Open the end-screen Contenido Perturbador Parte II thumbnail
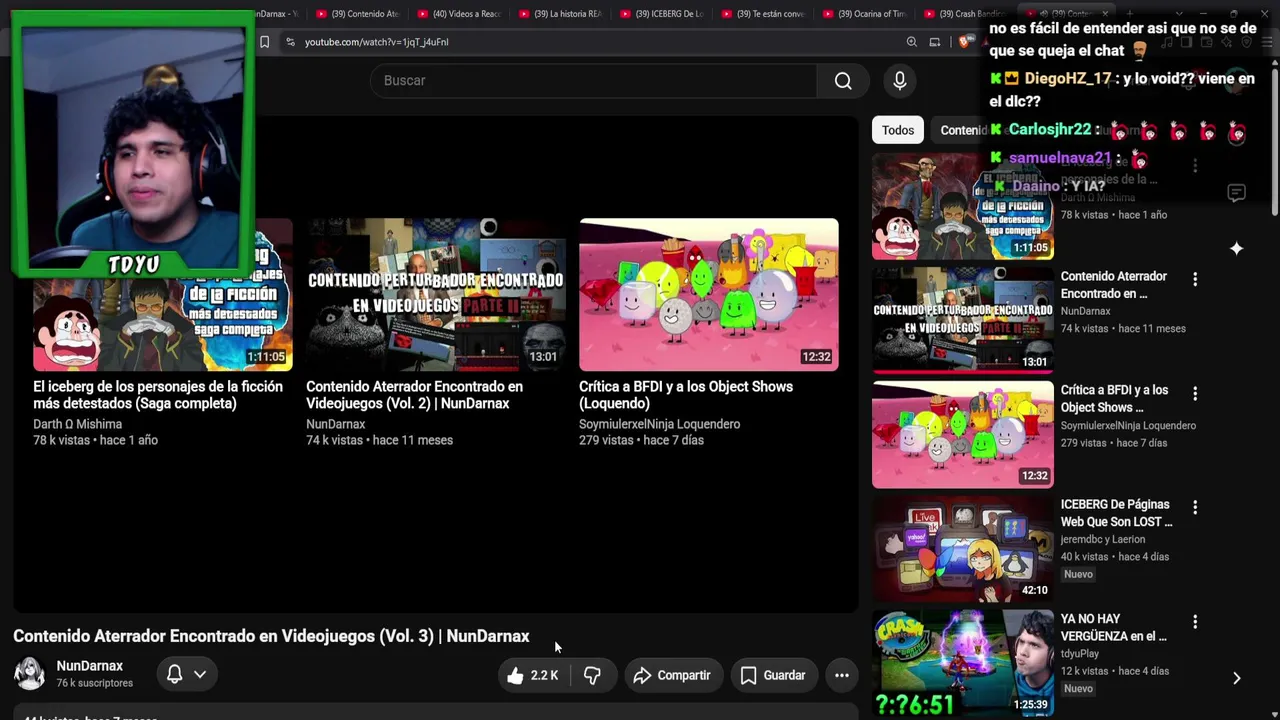1280x720 pixels. click(x=435, y=295)
